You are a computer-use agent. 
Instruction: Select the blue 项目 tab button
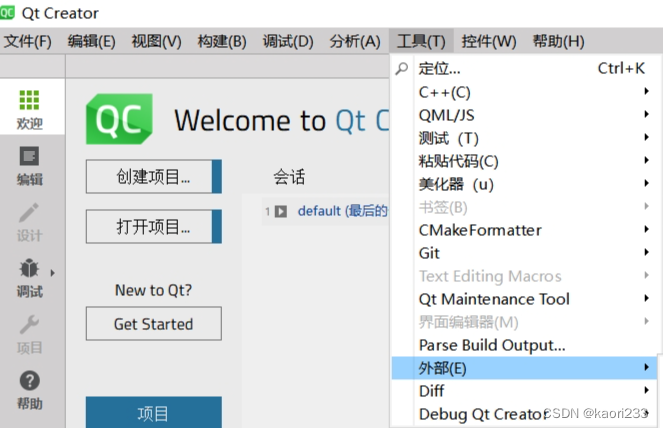point(153,412)
